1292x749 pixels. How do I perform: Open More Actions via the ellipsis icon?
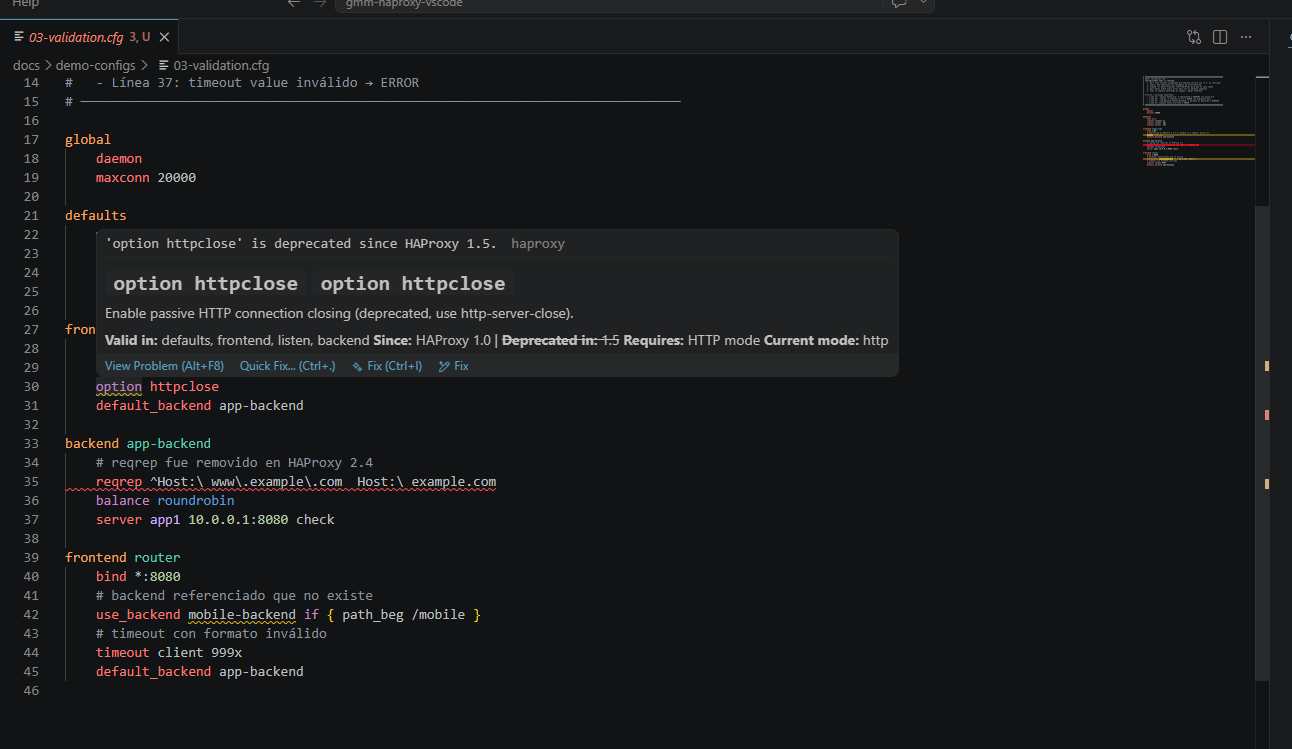tap(1246, 36)
